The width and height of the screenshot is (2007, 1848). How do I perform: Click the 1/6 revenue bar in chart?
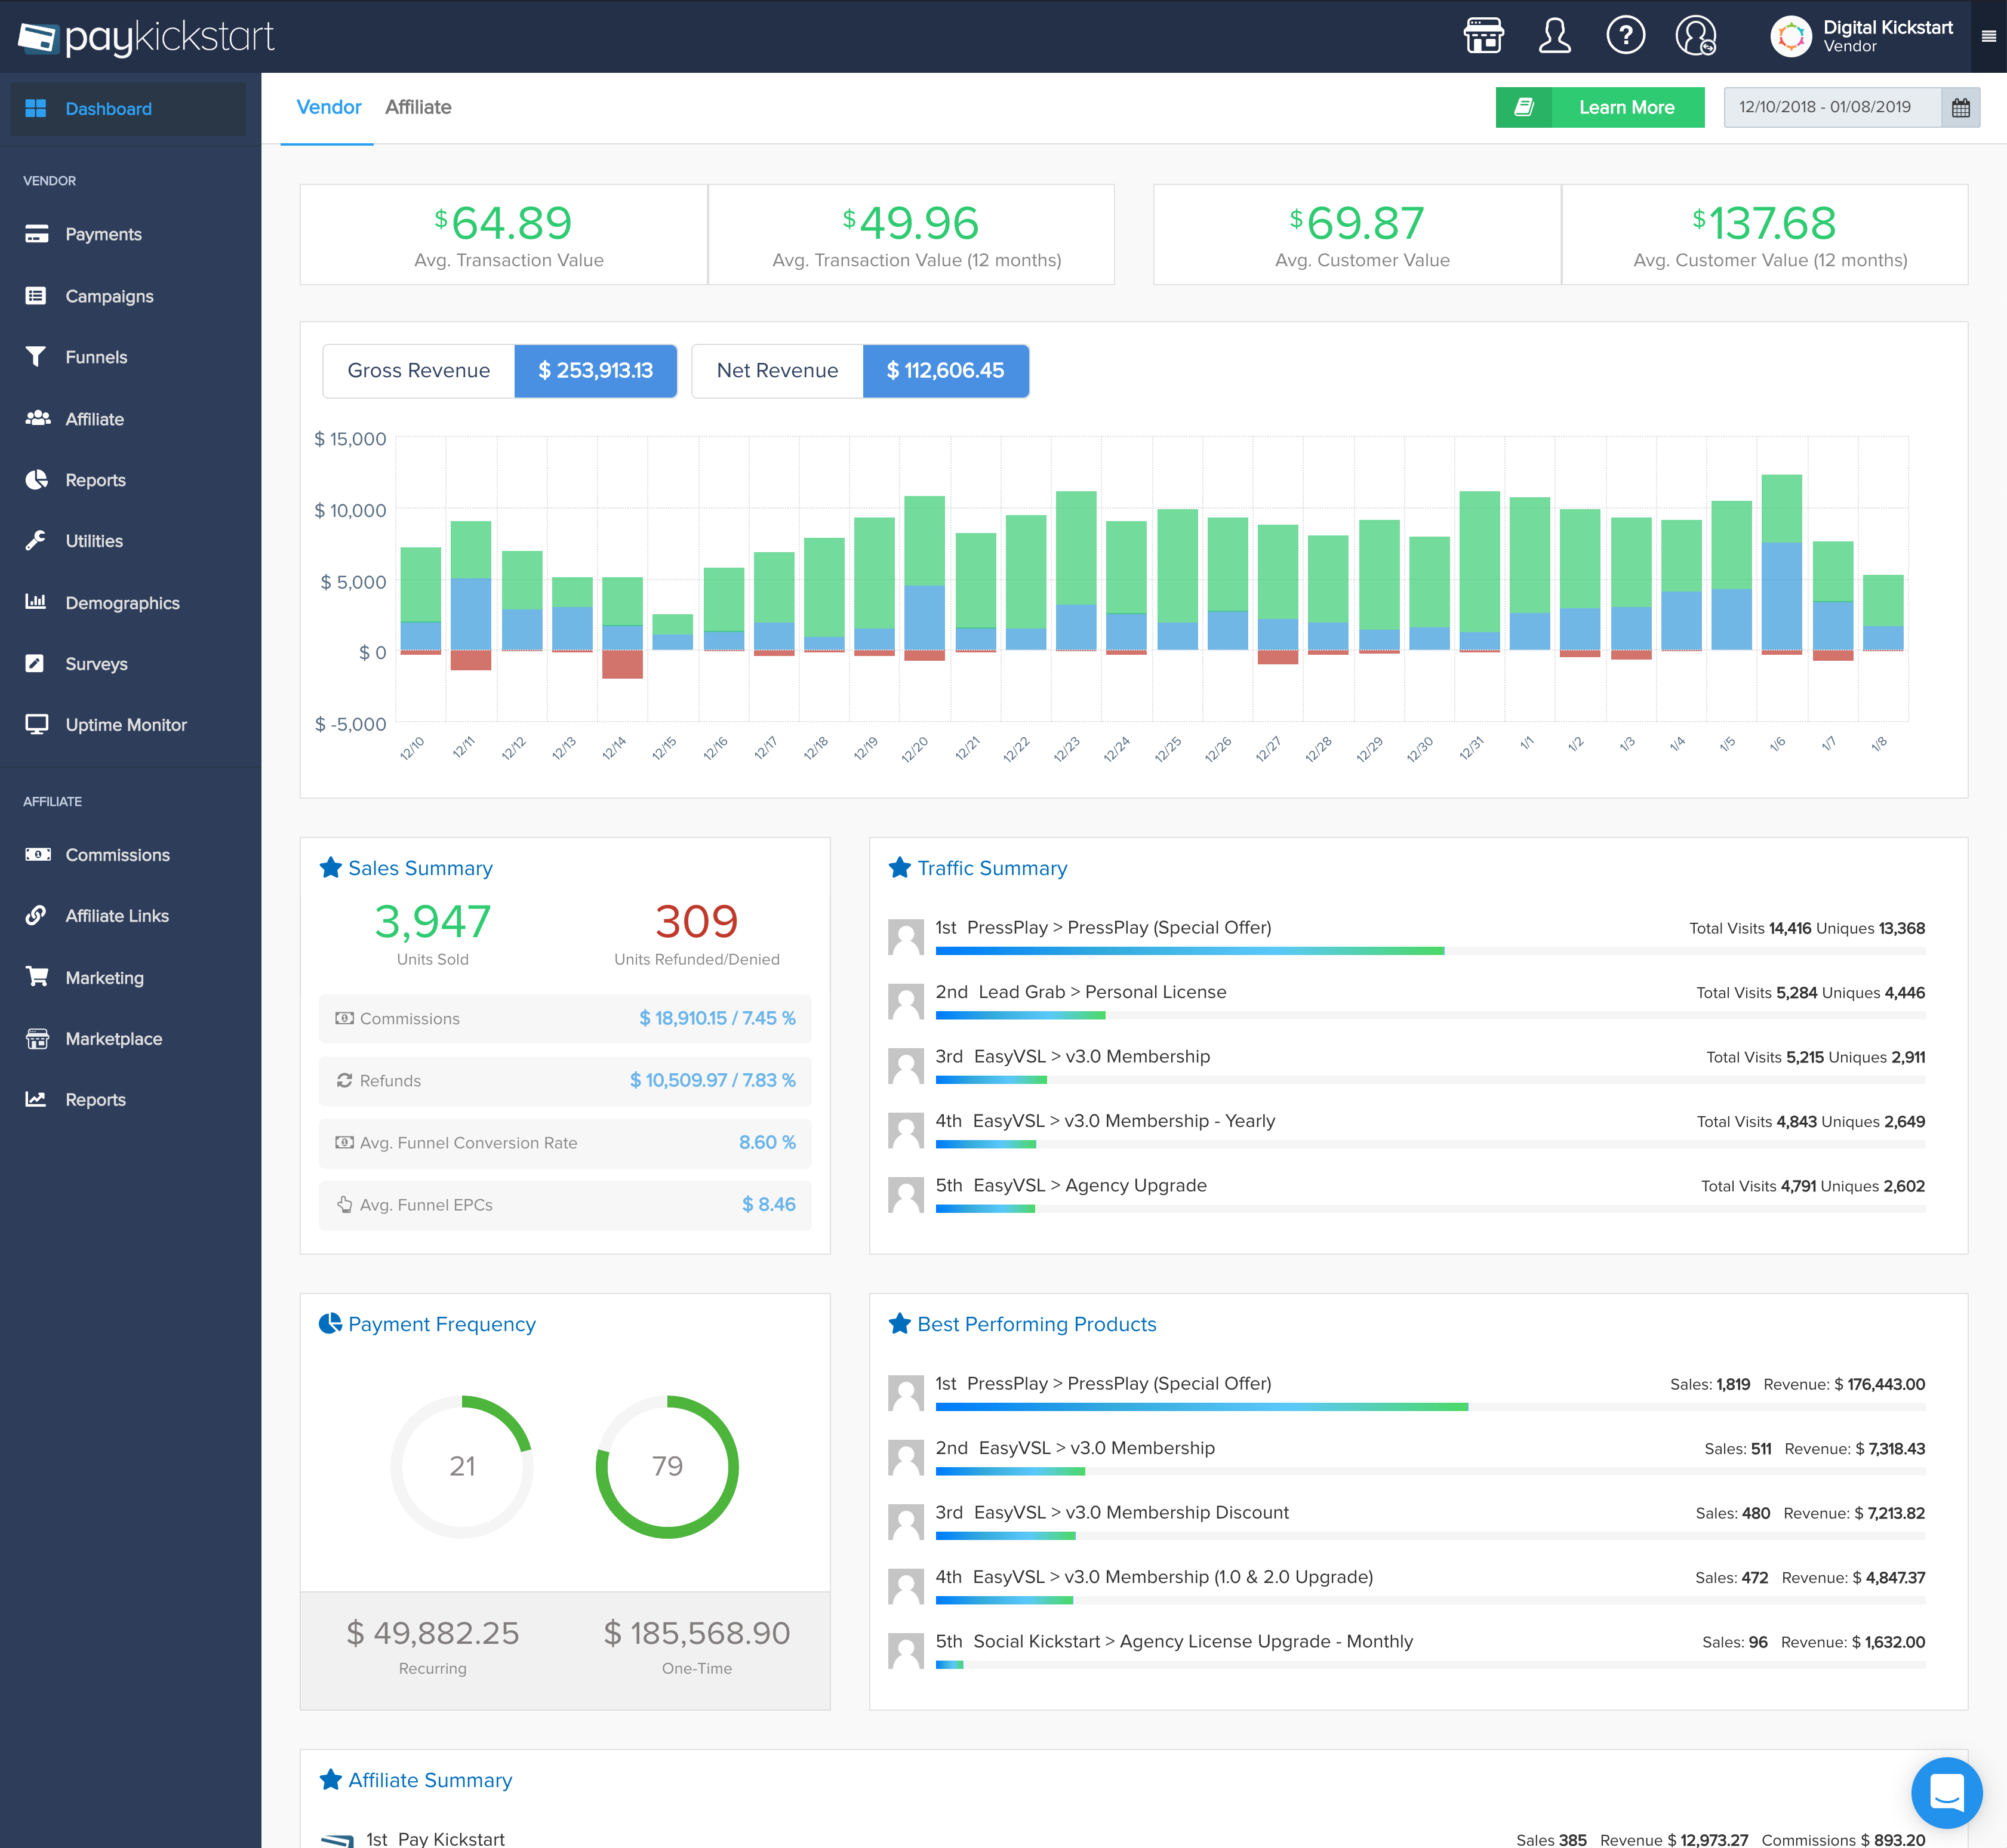click(1781, 564)
